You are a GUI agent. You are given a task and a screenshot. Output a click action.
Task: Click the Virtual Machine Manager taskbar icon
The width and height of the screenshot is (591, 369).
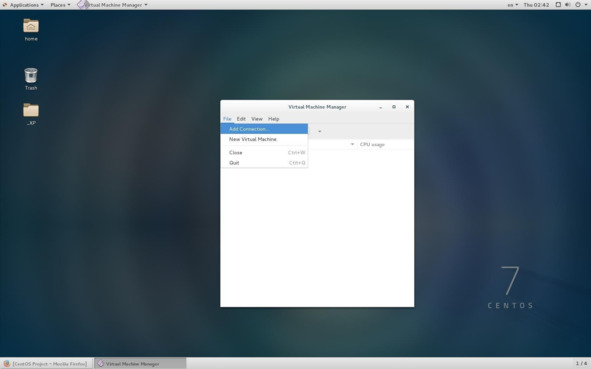(x=101, y=364)
